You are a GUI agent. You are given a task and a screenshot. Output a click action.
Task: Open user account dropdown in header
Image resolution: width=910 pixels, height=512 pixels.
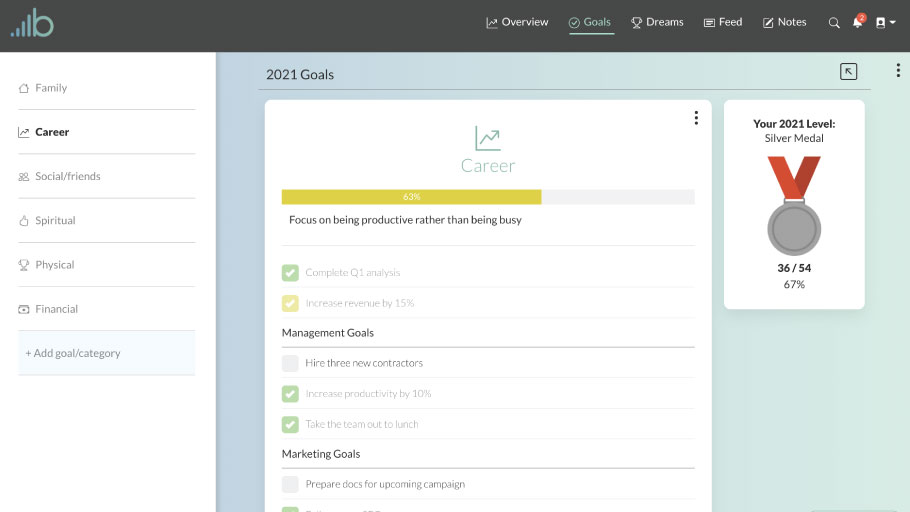coord(885,23)
